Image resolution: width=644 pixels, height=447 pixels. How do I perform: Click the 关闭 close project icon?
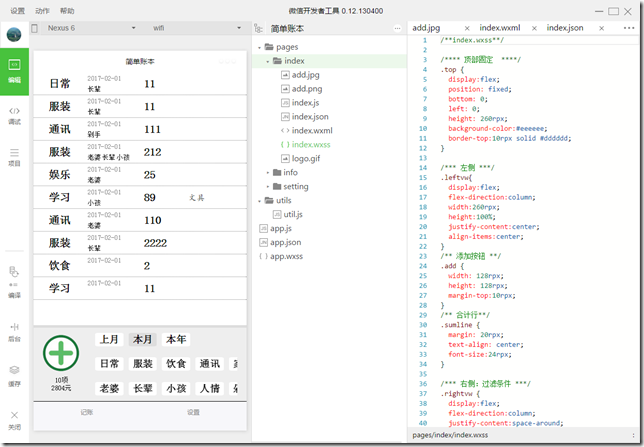[14, 420]
